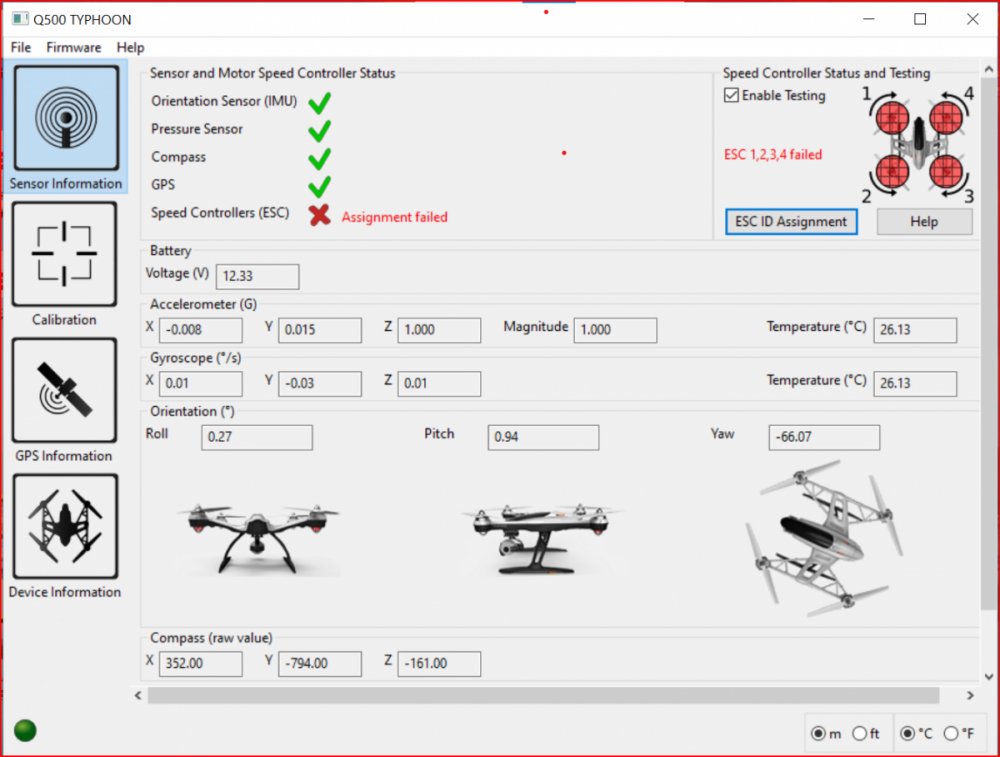
Task: Toggle the Enable Testing checkbox
Action: pos(732,95)
